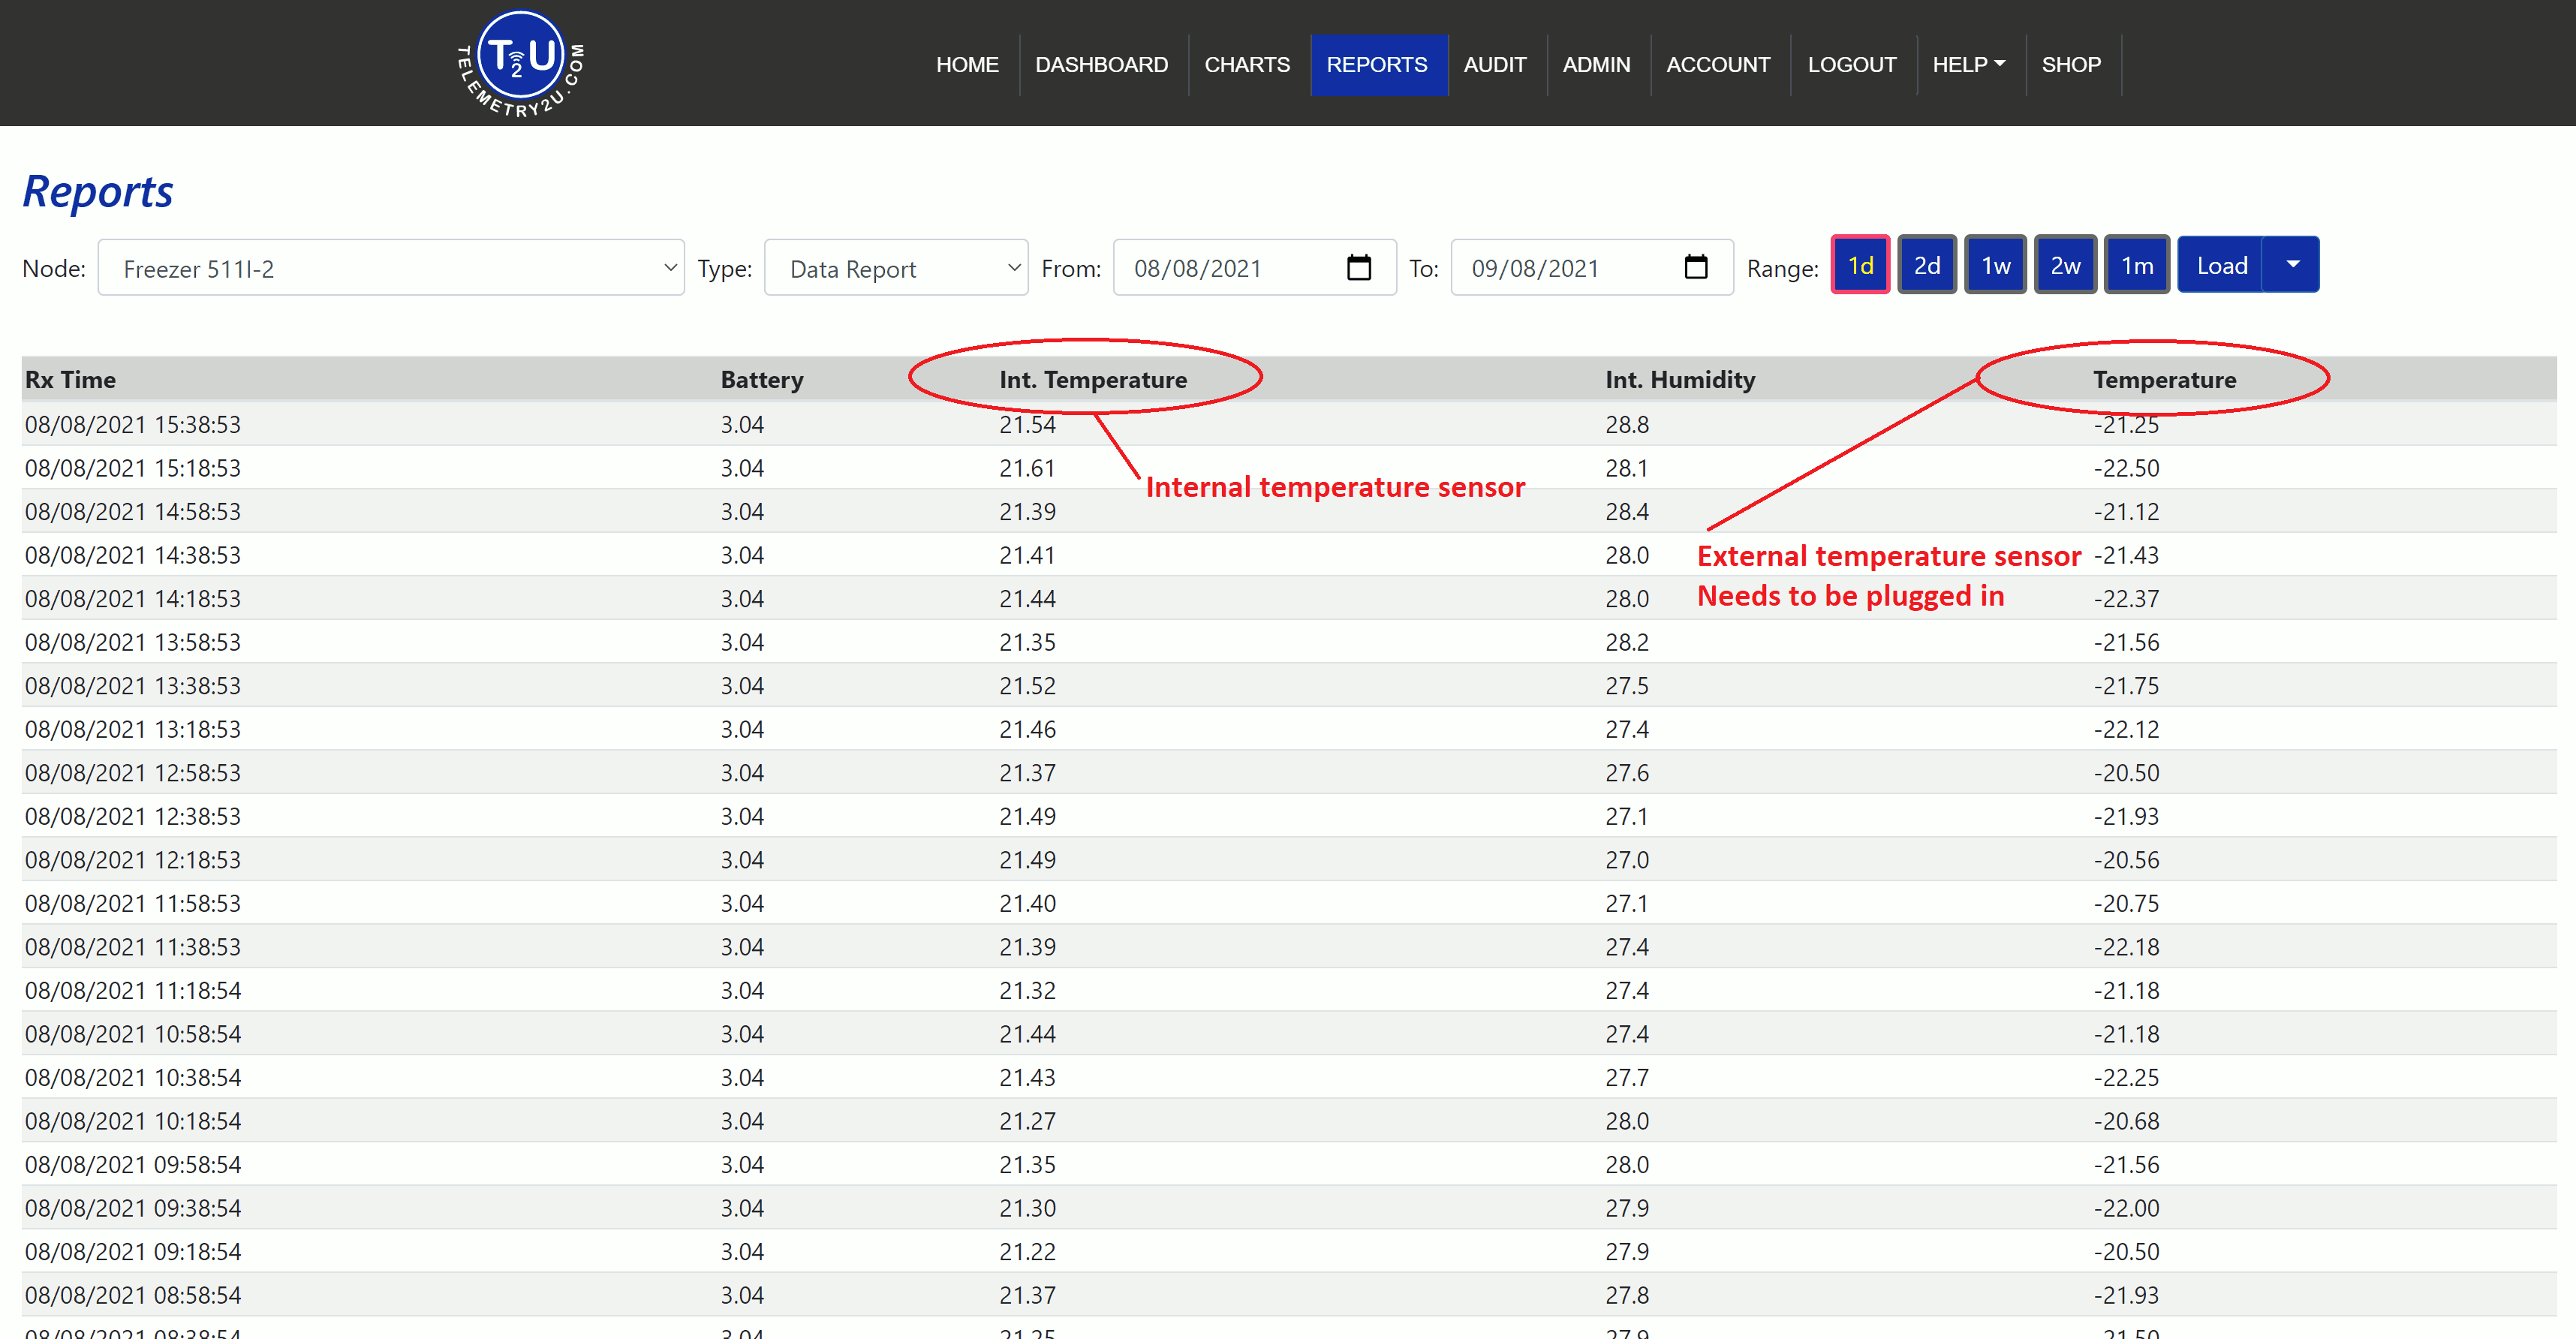This screenshot has width=2576, height=1339.
Task: Choose the 1w range button
Action: (x=1996, y=265)
